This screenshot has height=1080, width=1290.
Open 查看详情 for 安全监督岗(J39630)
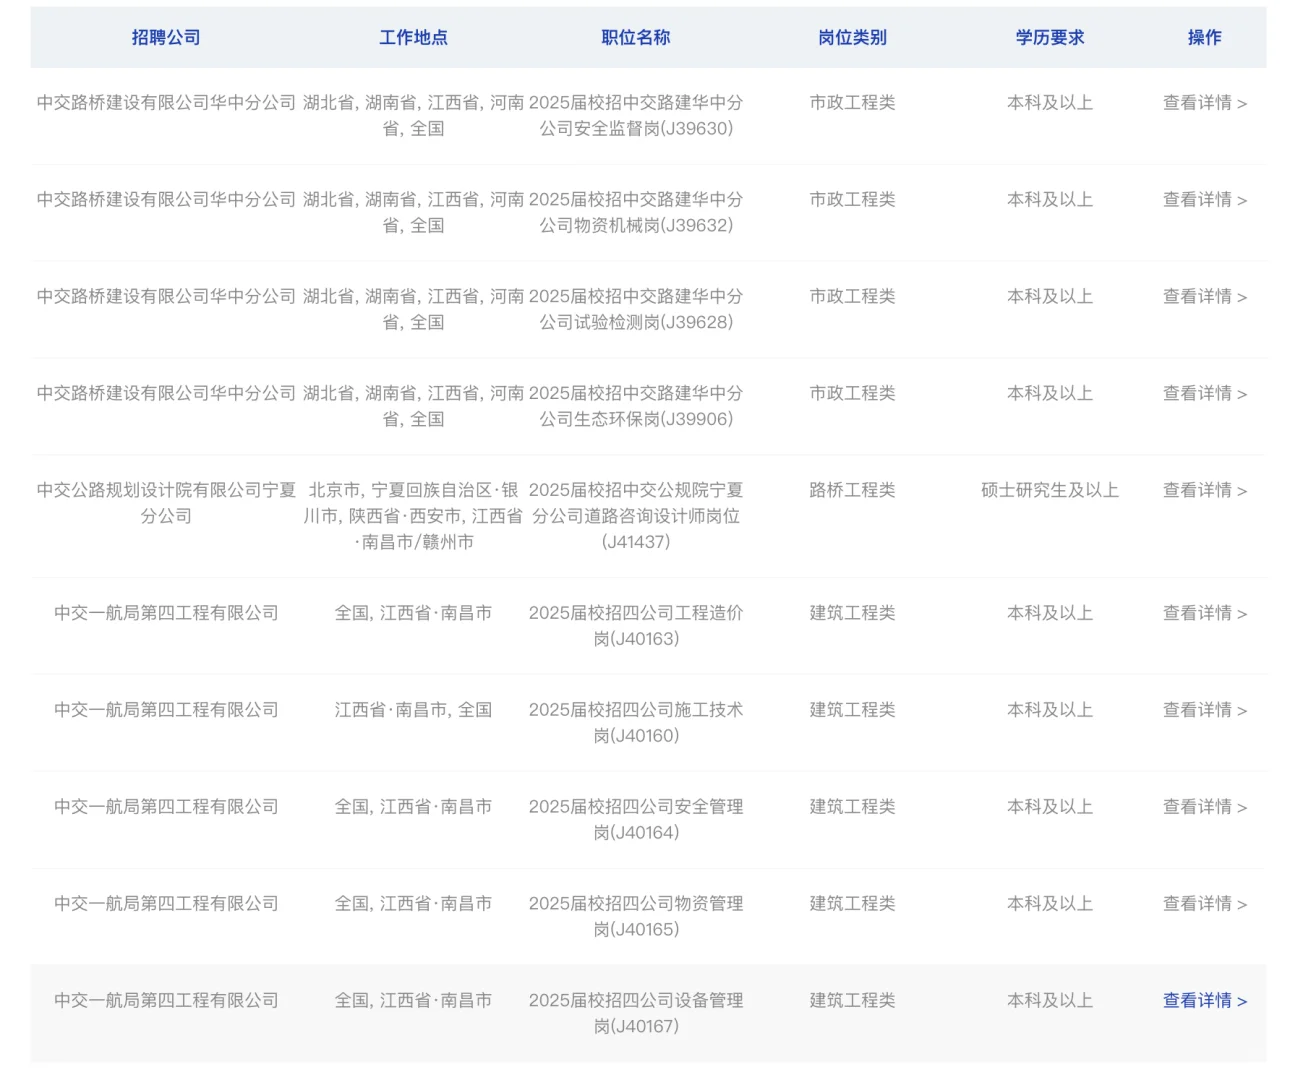tap(1204, 103)
